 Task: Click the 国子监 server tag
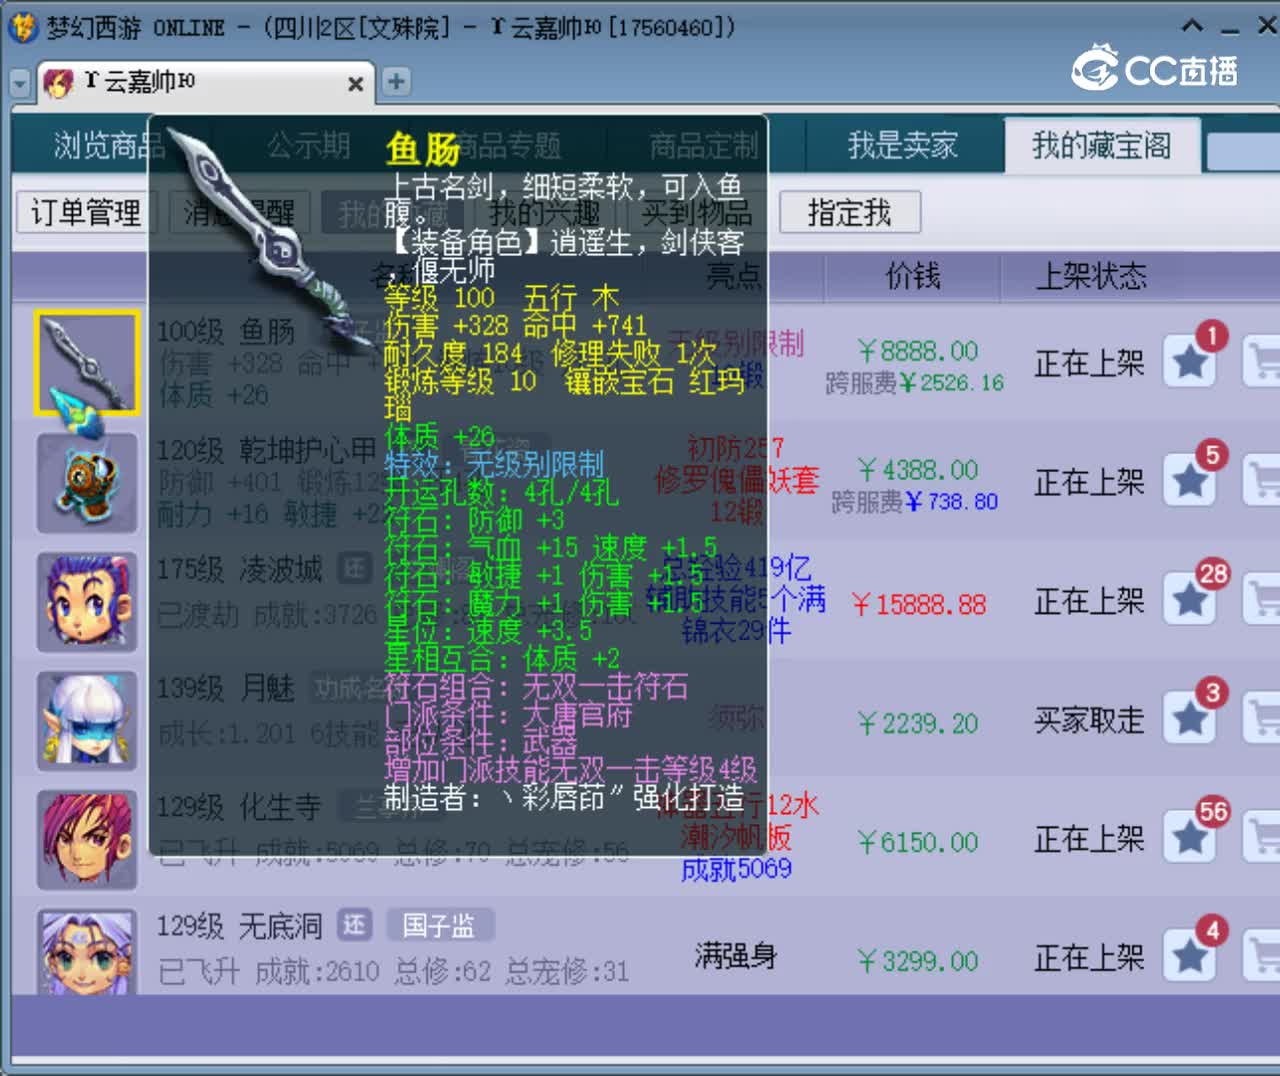pyautogui.click(x=439, y=926)
